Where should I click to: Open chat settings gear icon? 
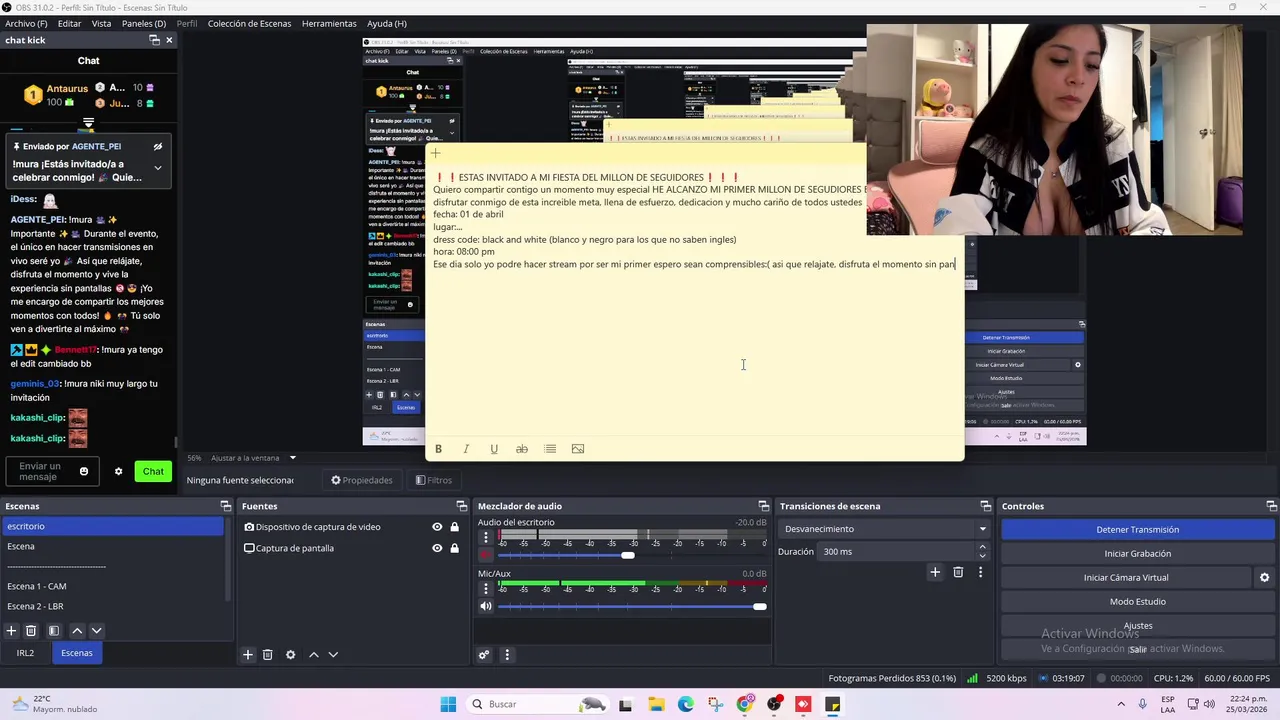click(118, 472)
